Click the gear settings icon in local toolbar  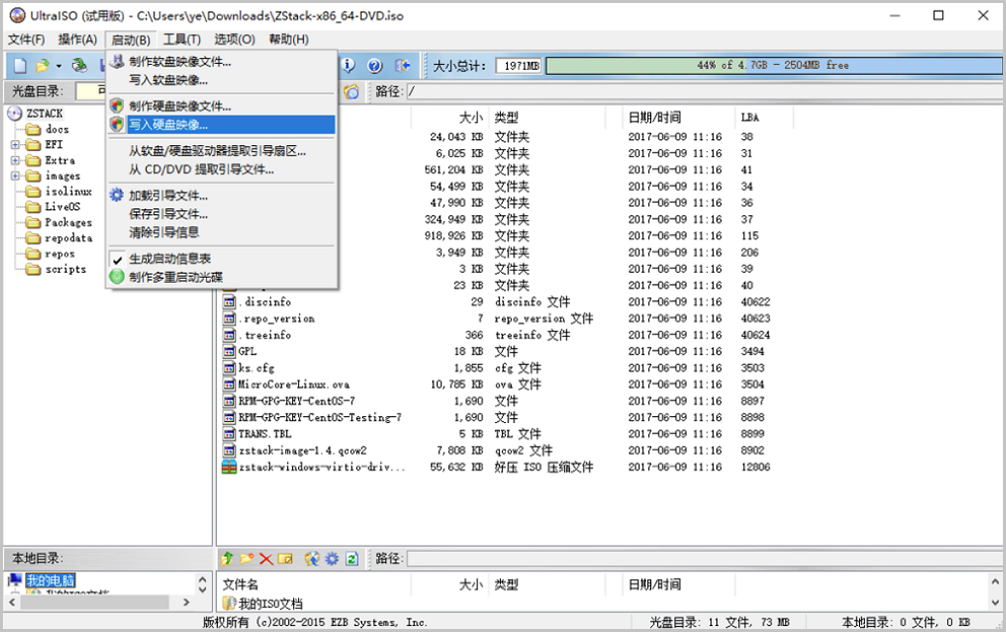coord(332,558)
